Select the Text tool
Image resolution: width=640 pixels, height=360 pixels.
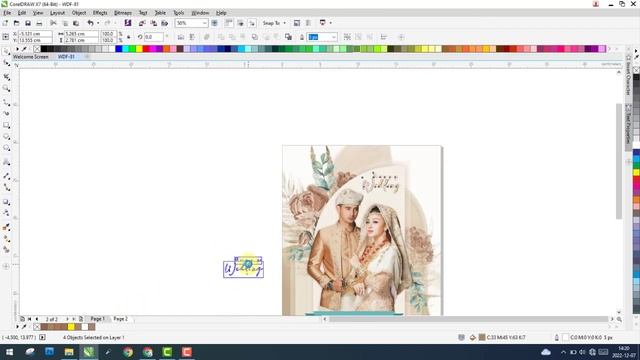point(6,162)
